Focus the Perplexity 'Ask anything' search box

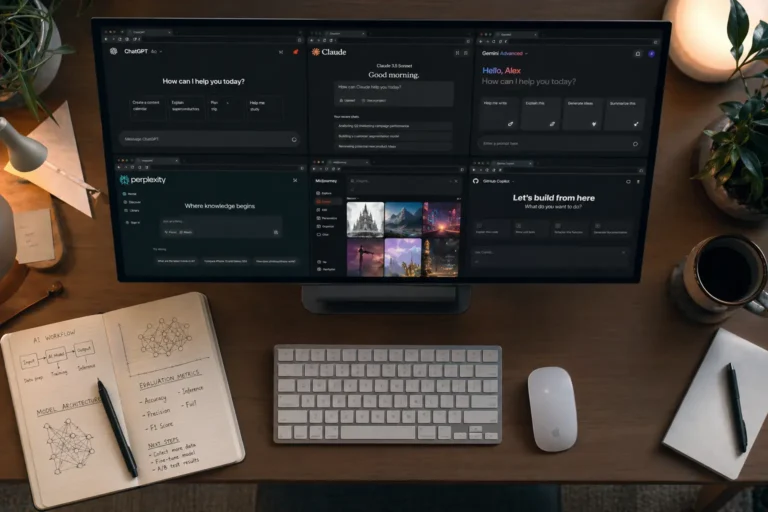(x=221, y=227)
